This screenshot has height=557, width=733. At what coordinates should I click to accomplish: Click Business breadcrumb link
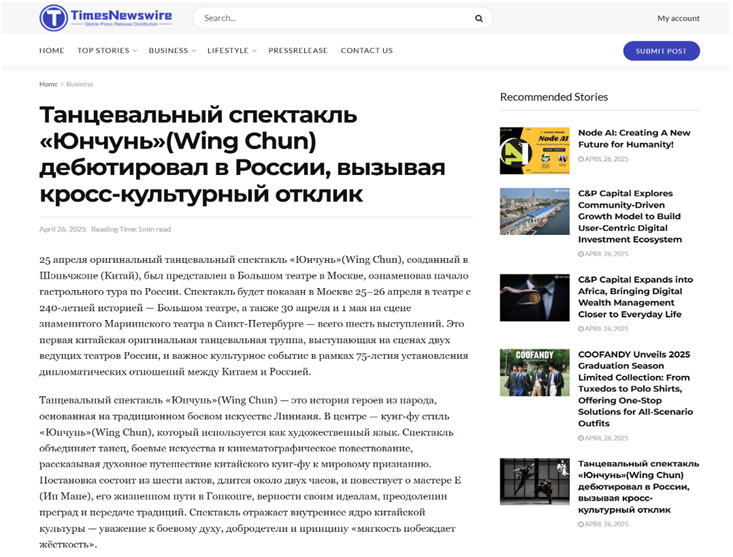79,84
